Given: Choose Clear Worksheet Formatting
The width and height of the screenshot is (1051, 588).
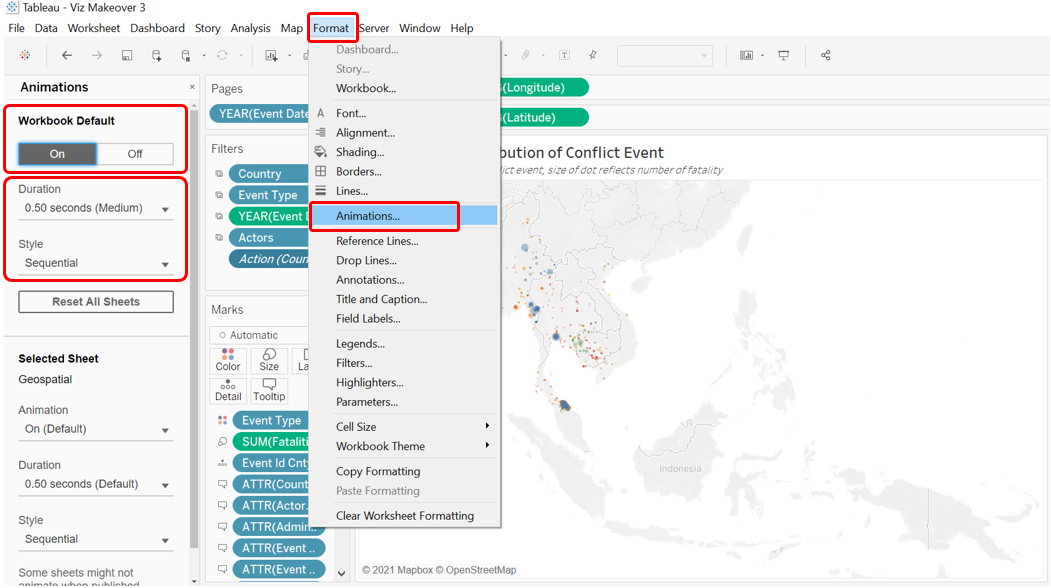Looking at the screenshot, I should (x=404, y=516).
